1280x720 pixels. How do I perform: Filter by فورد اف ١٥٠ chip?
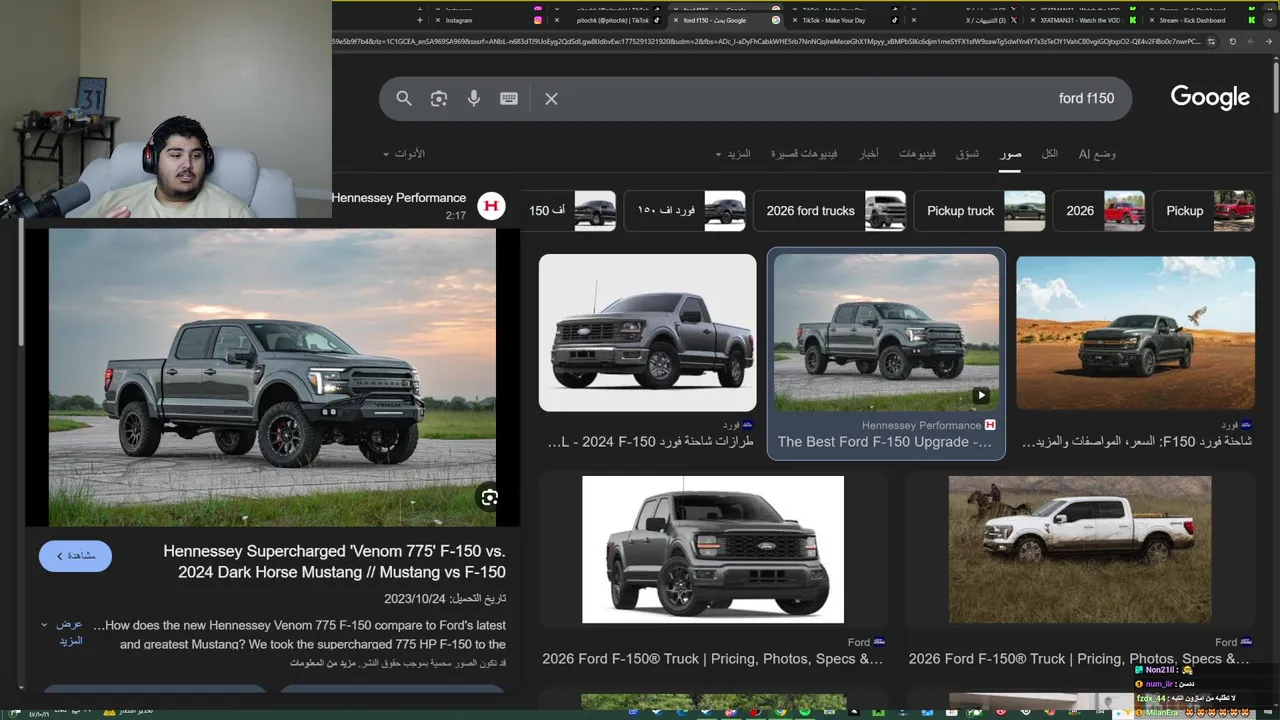point(685,211)
